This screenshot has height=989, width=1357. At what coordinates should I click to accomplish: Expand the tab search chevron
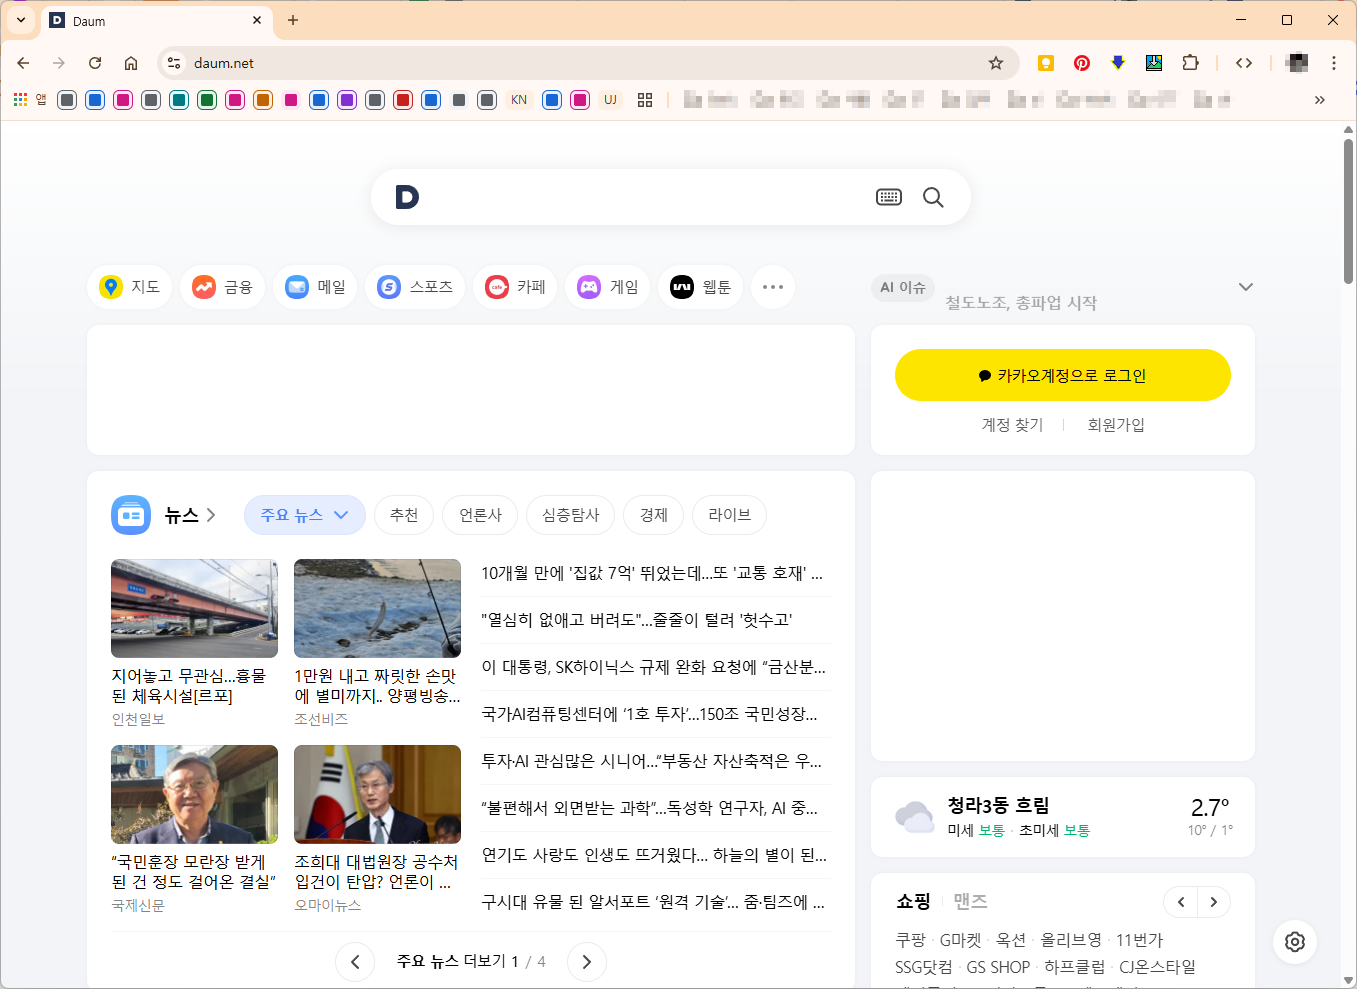(x=21, y=20)
